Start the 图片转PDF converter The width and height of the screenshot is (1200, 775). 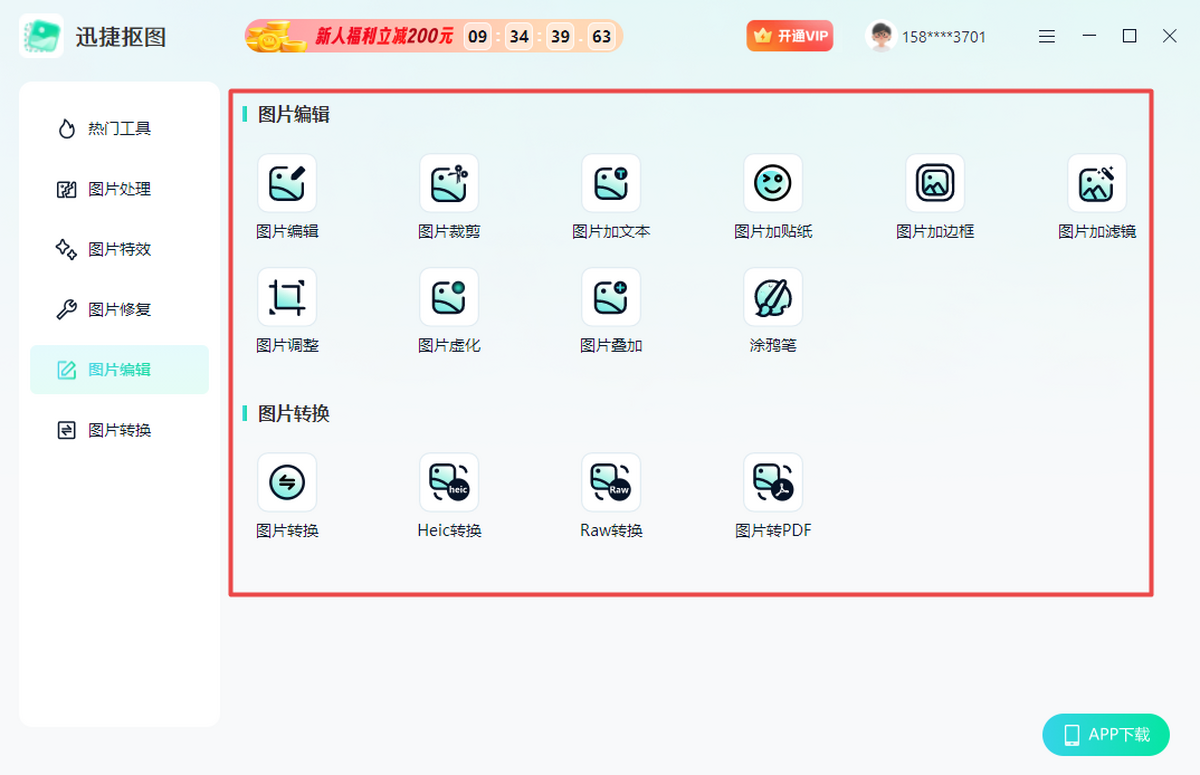773,483
